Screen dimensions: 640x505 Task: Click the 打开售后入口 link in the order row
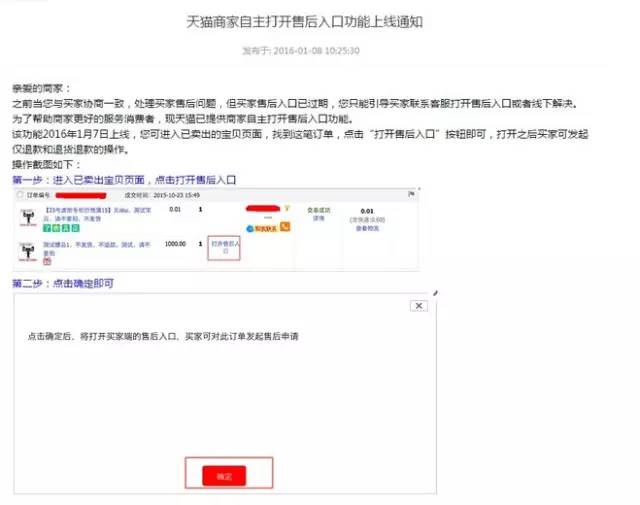pyautogui.click(x=224, y=247)
